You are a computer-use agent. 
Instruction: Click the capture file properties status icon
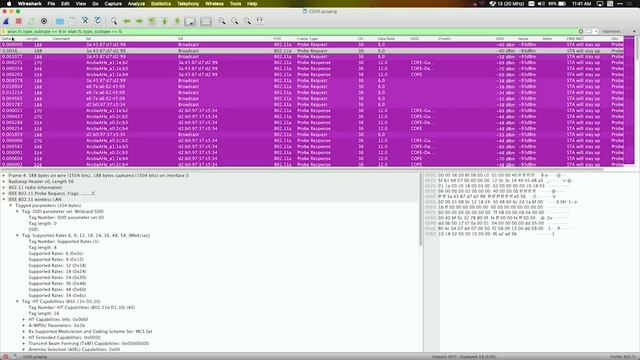14,356
